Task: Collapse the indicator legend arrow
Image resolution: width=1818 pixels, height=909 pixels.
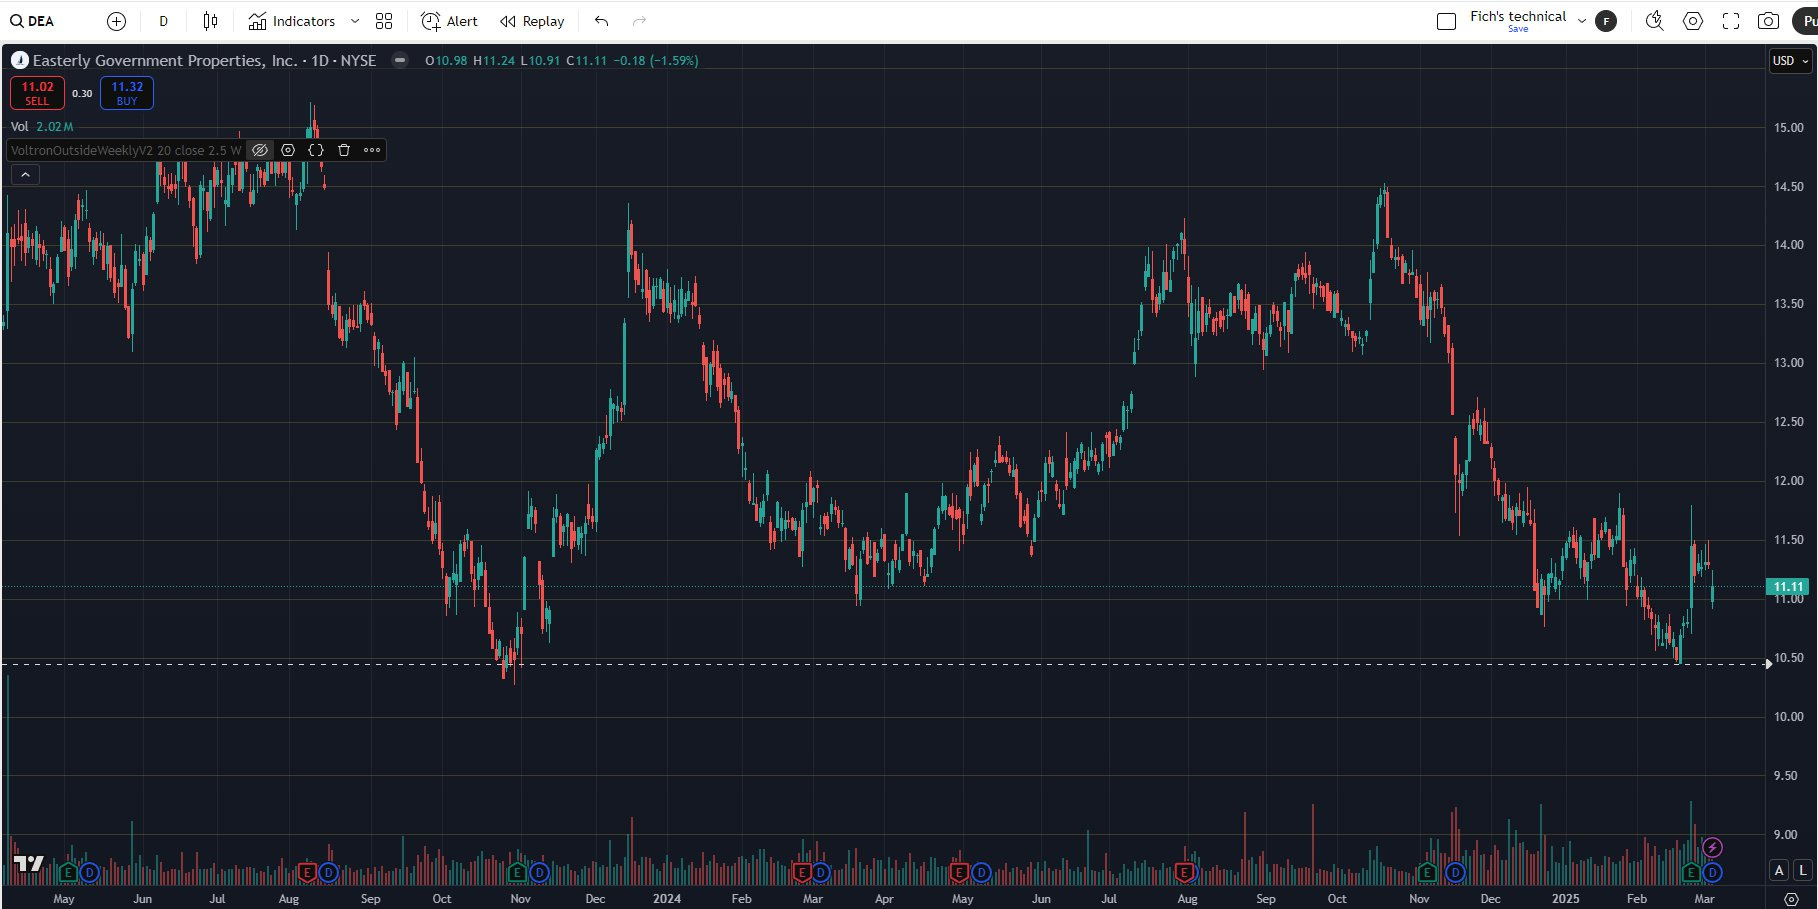Action: pyautogui.click(x=25, y=175)
